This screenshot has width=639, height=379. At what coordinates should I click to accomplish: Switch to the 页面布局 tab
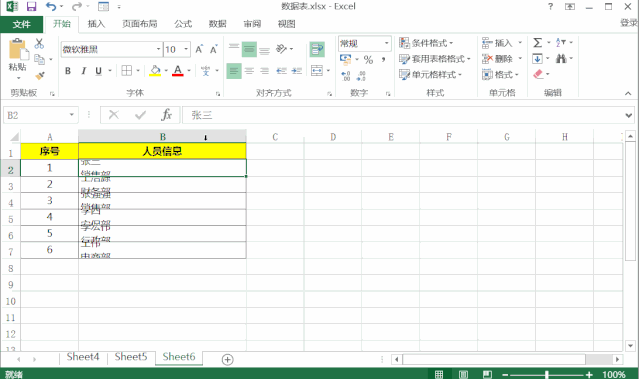[x=139, y=24]
